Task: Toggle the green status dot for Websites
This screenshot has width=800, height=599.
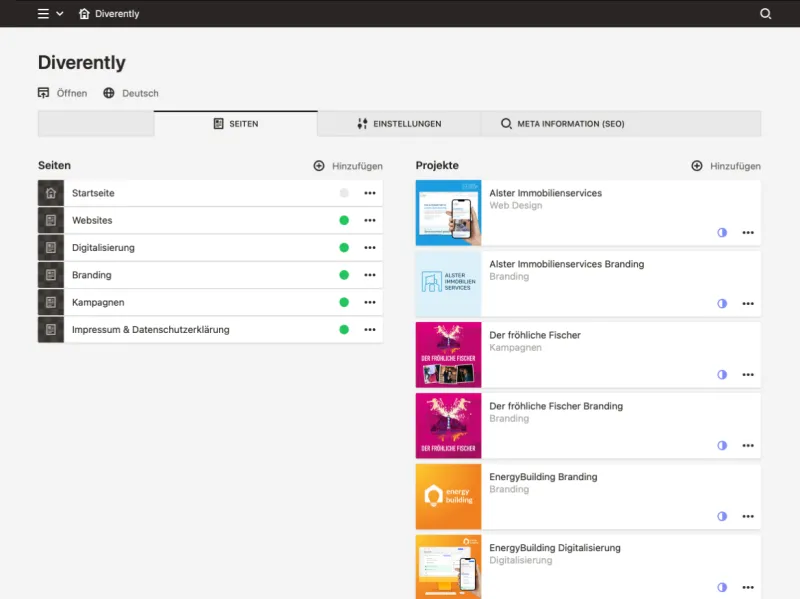Action: point(344,220)
